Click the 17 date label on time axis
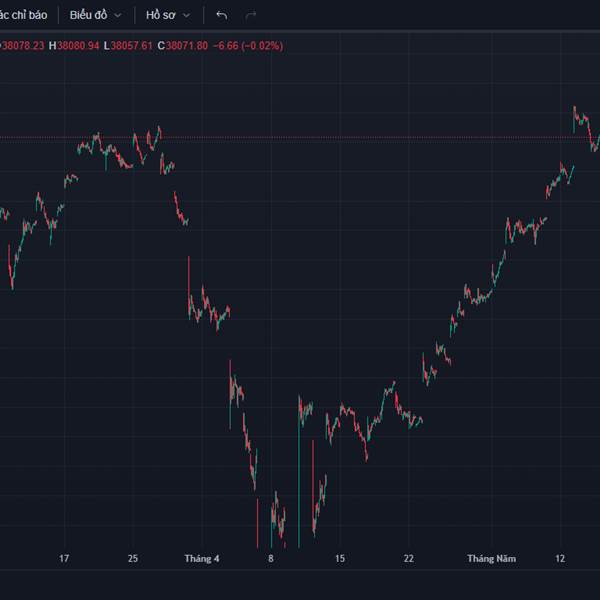 click(64, 558)
